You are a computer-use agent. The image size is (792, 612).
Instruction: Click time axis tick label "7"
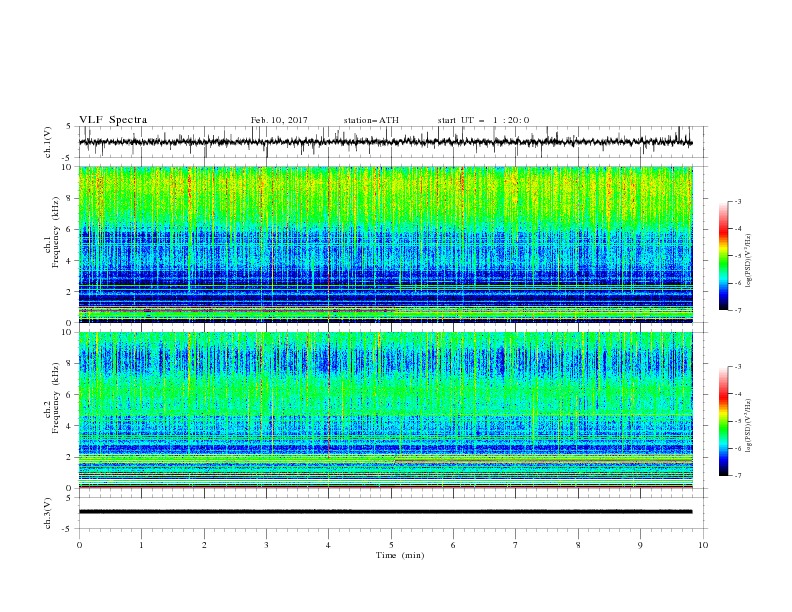coord(516,545)
